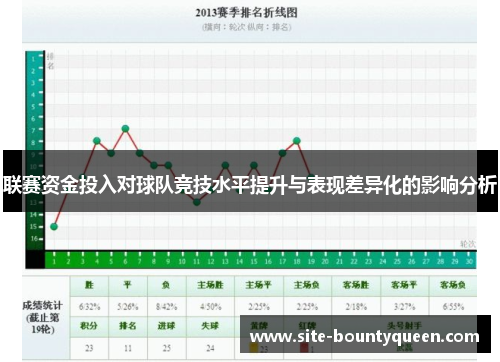Select the round 13 data point on the line
The width and height of the screenshot is (500, 362).
coord(225,165)
